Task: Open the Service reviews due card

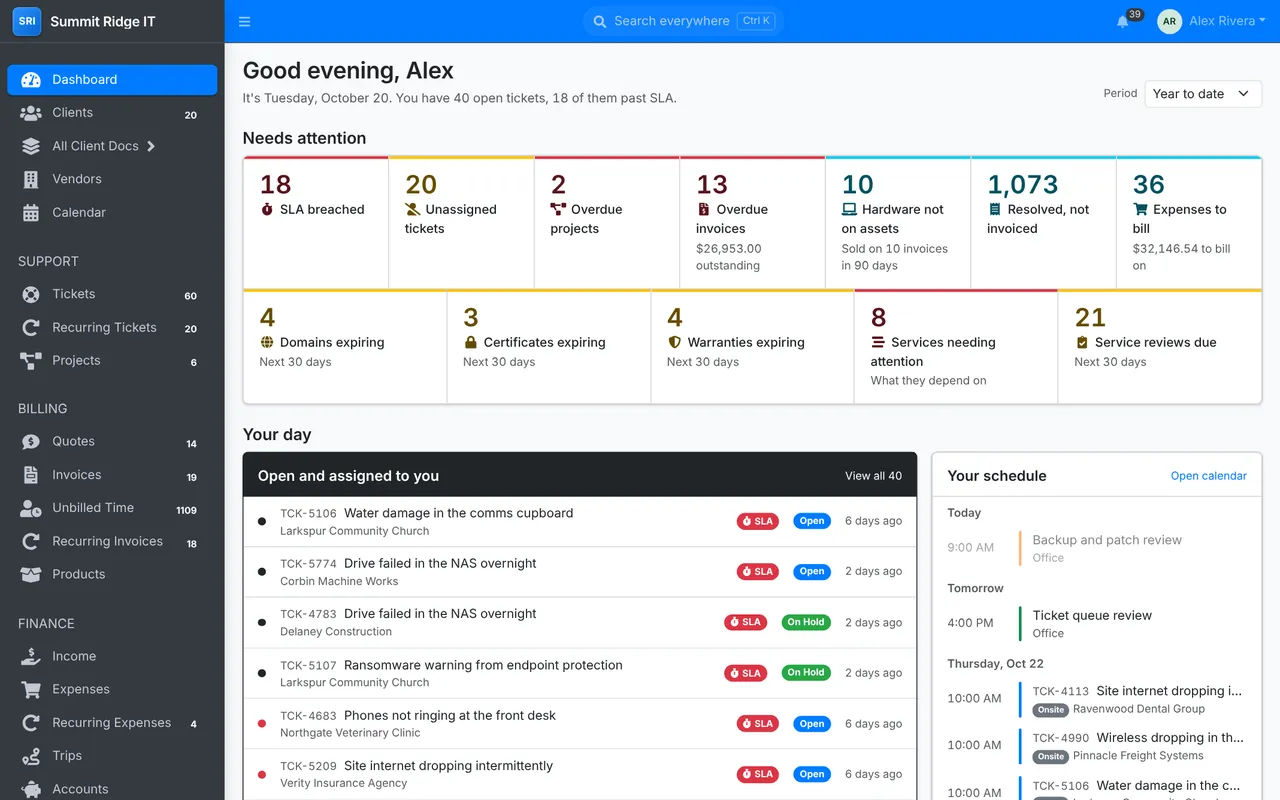Action: (x=1160, y=347)
